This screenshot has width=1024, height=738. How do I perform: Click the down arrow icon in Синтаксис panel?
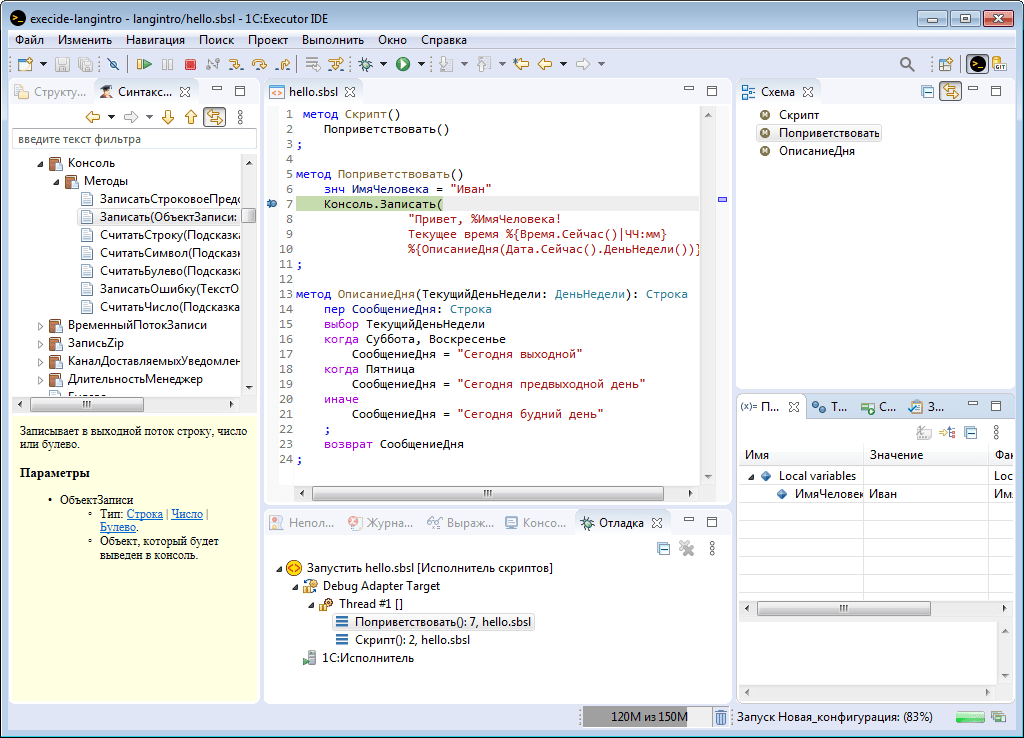point(168,117)
